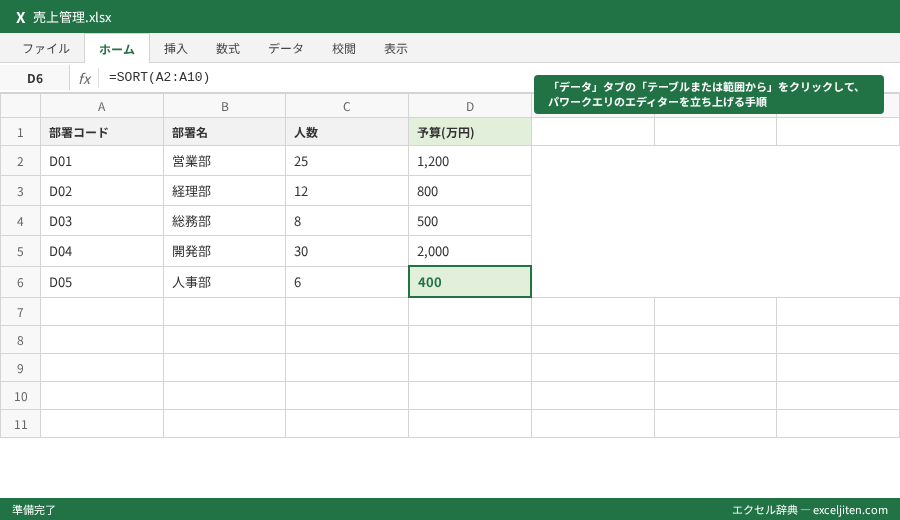The width and height of the screenshot is (900, 520).
Task: Switch to the 挿入 tab
Action: coord(176,49)
